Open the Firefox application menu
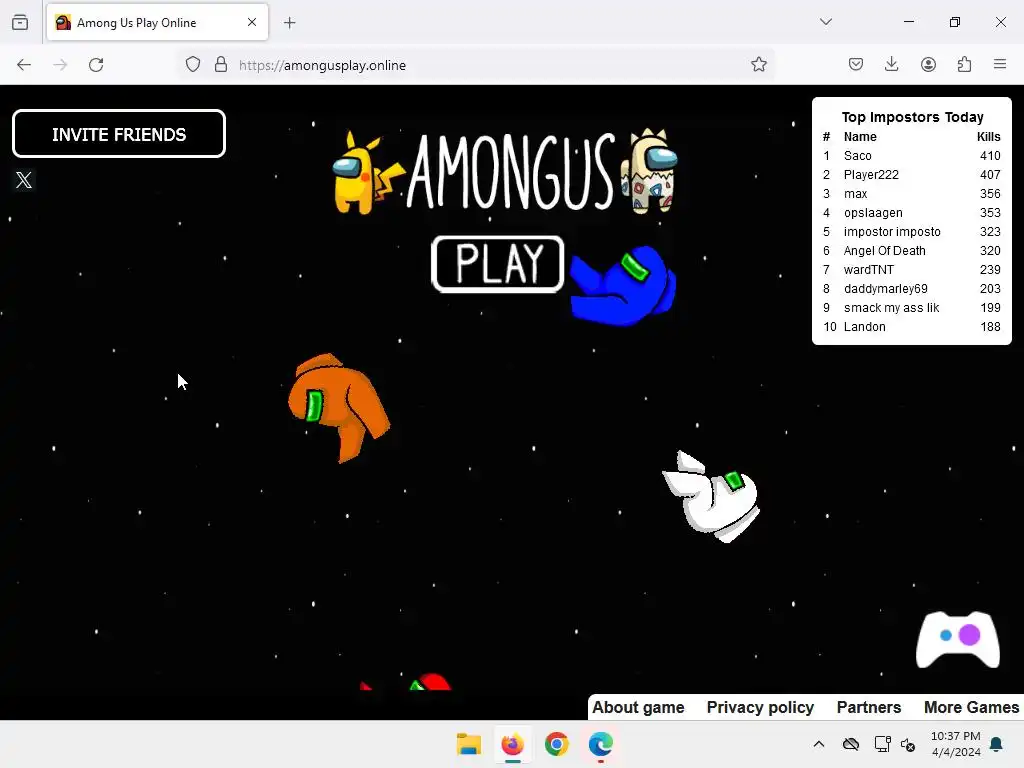Screen dimensions: 1024x768 click(x=1000, y=65)
